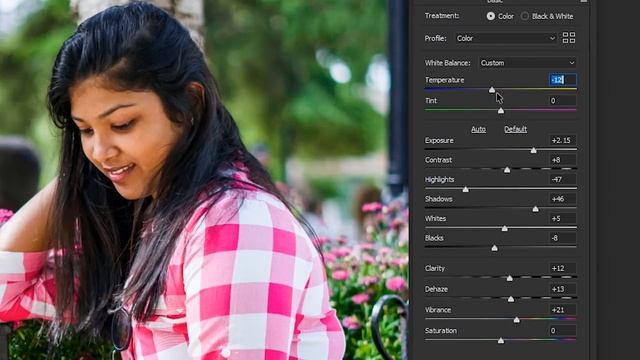Click the Treatment label text
This screenshot has height=360, width=640.
click(x=442, y=16)
